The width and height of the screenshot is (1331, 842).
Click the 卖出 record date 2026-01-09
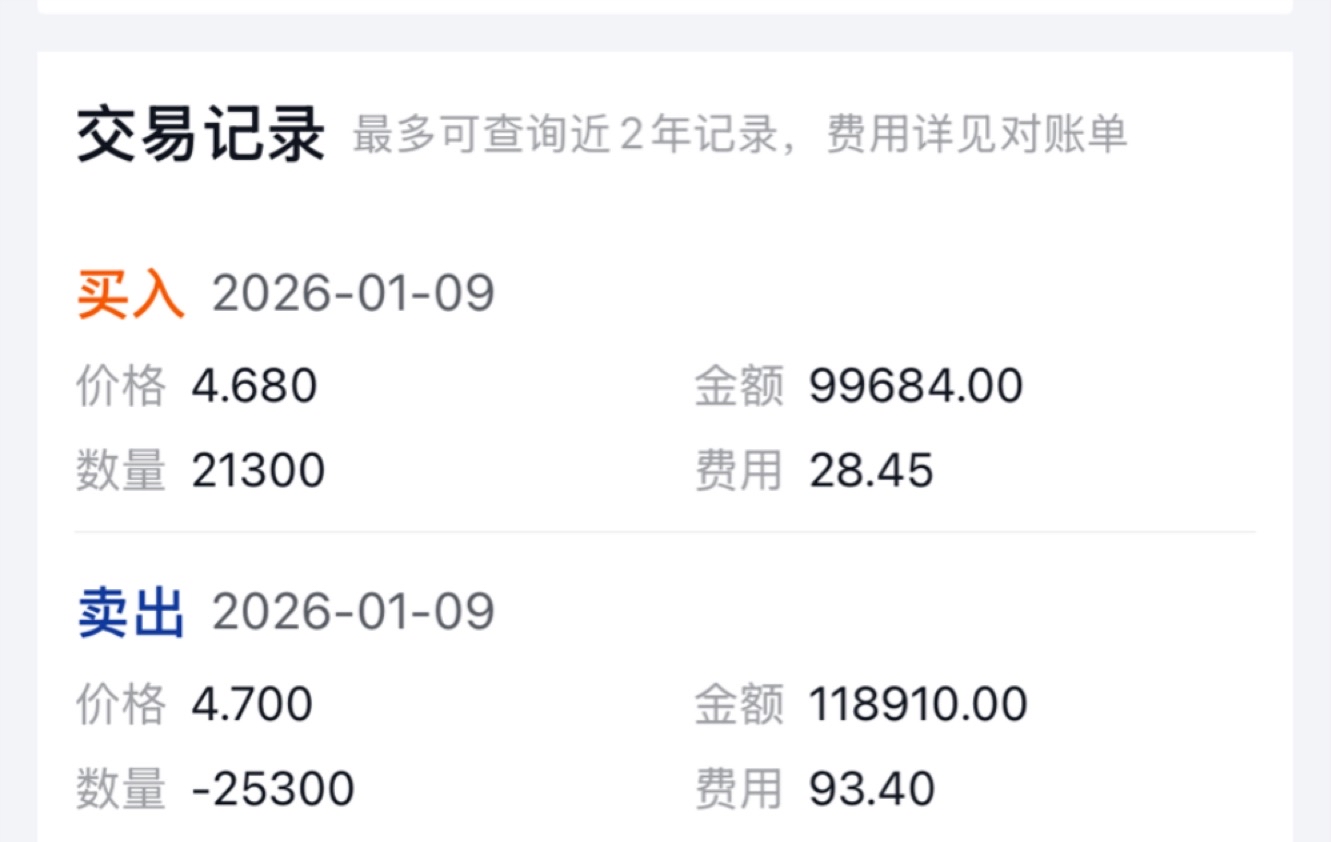tap(353, 613)
